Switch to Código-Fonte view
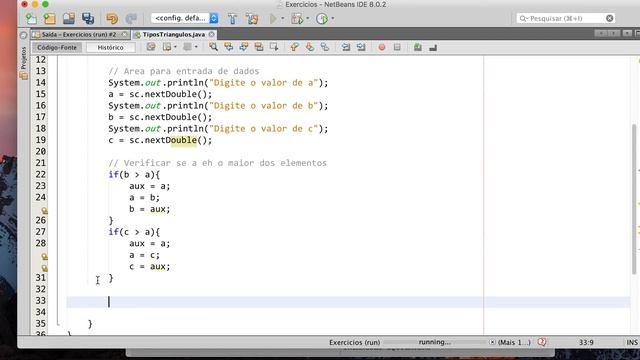This screenshot has height=360, width=640. tap(57, 47)
